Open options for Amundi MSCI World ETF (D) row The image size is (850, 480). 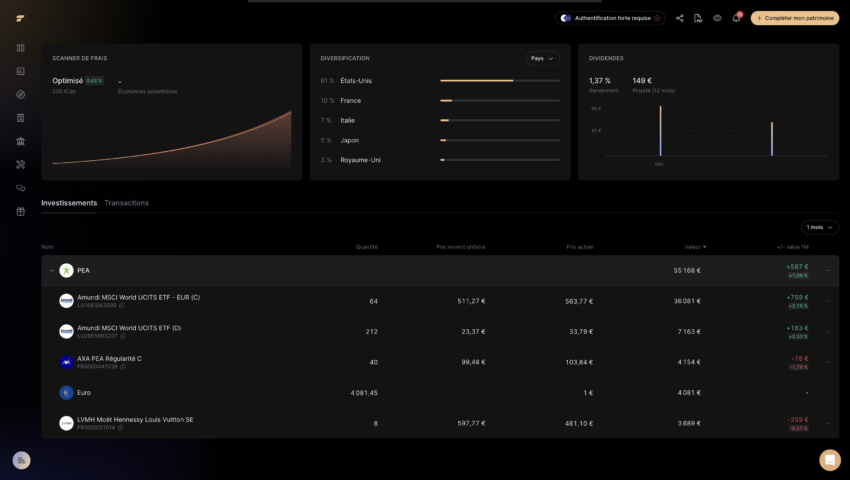tap(827, 331)
